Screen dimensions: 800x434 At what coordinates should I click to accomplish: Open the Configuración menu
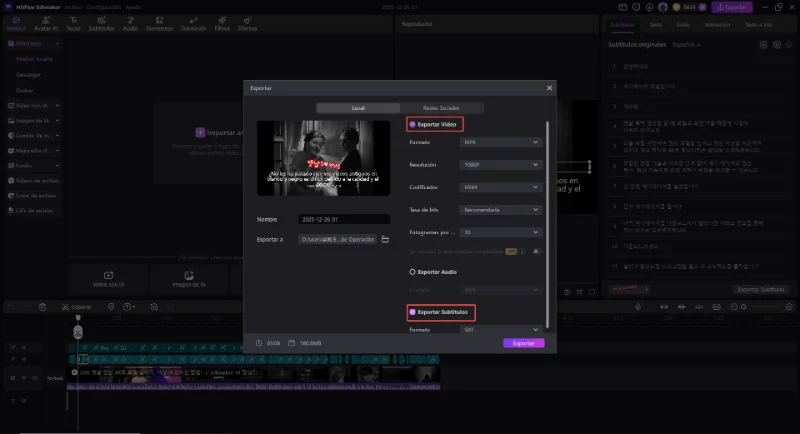click(104, 7)
